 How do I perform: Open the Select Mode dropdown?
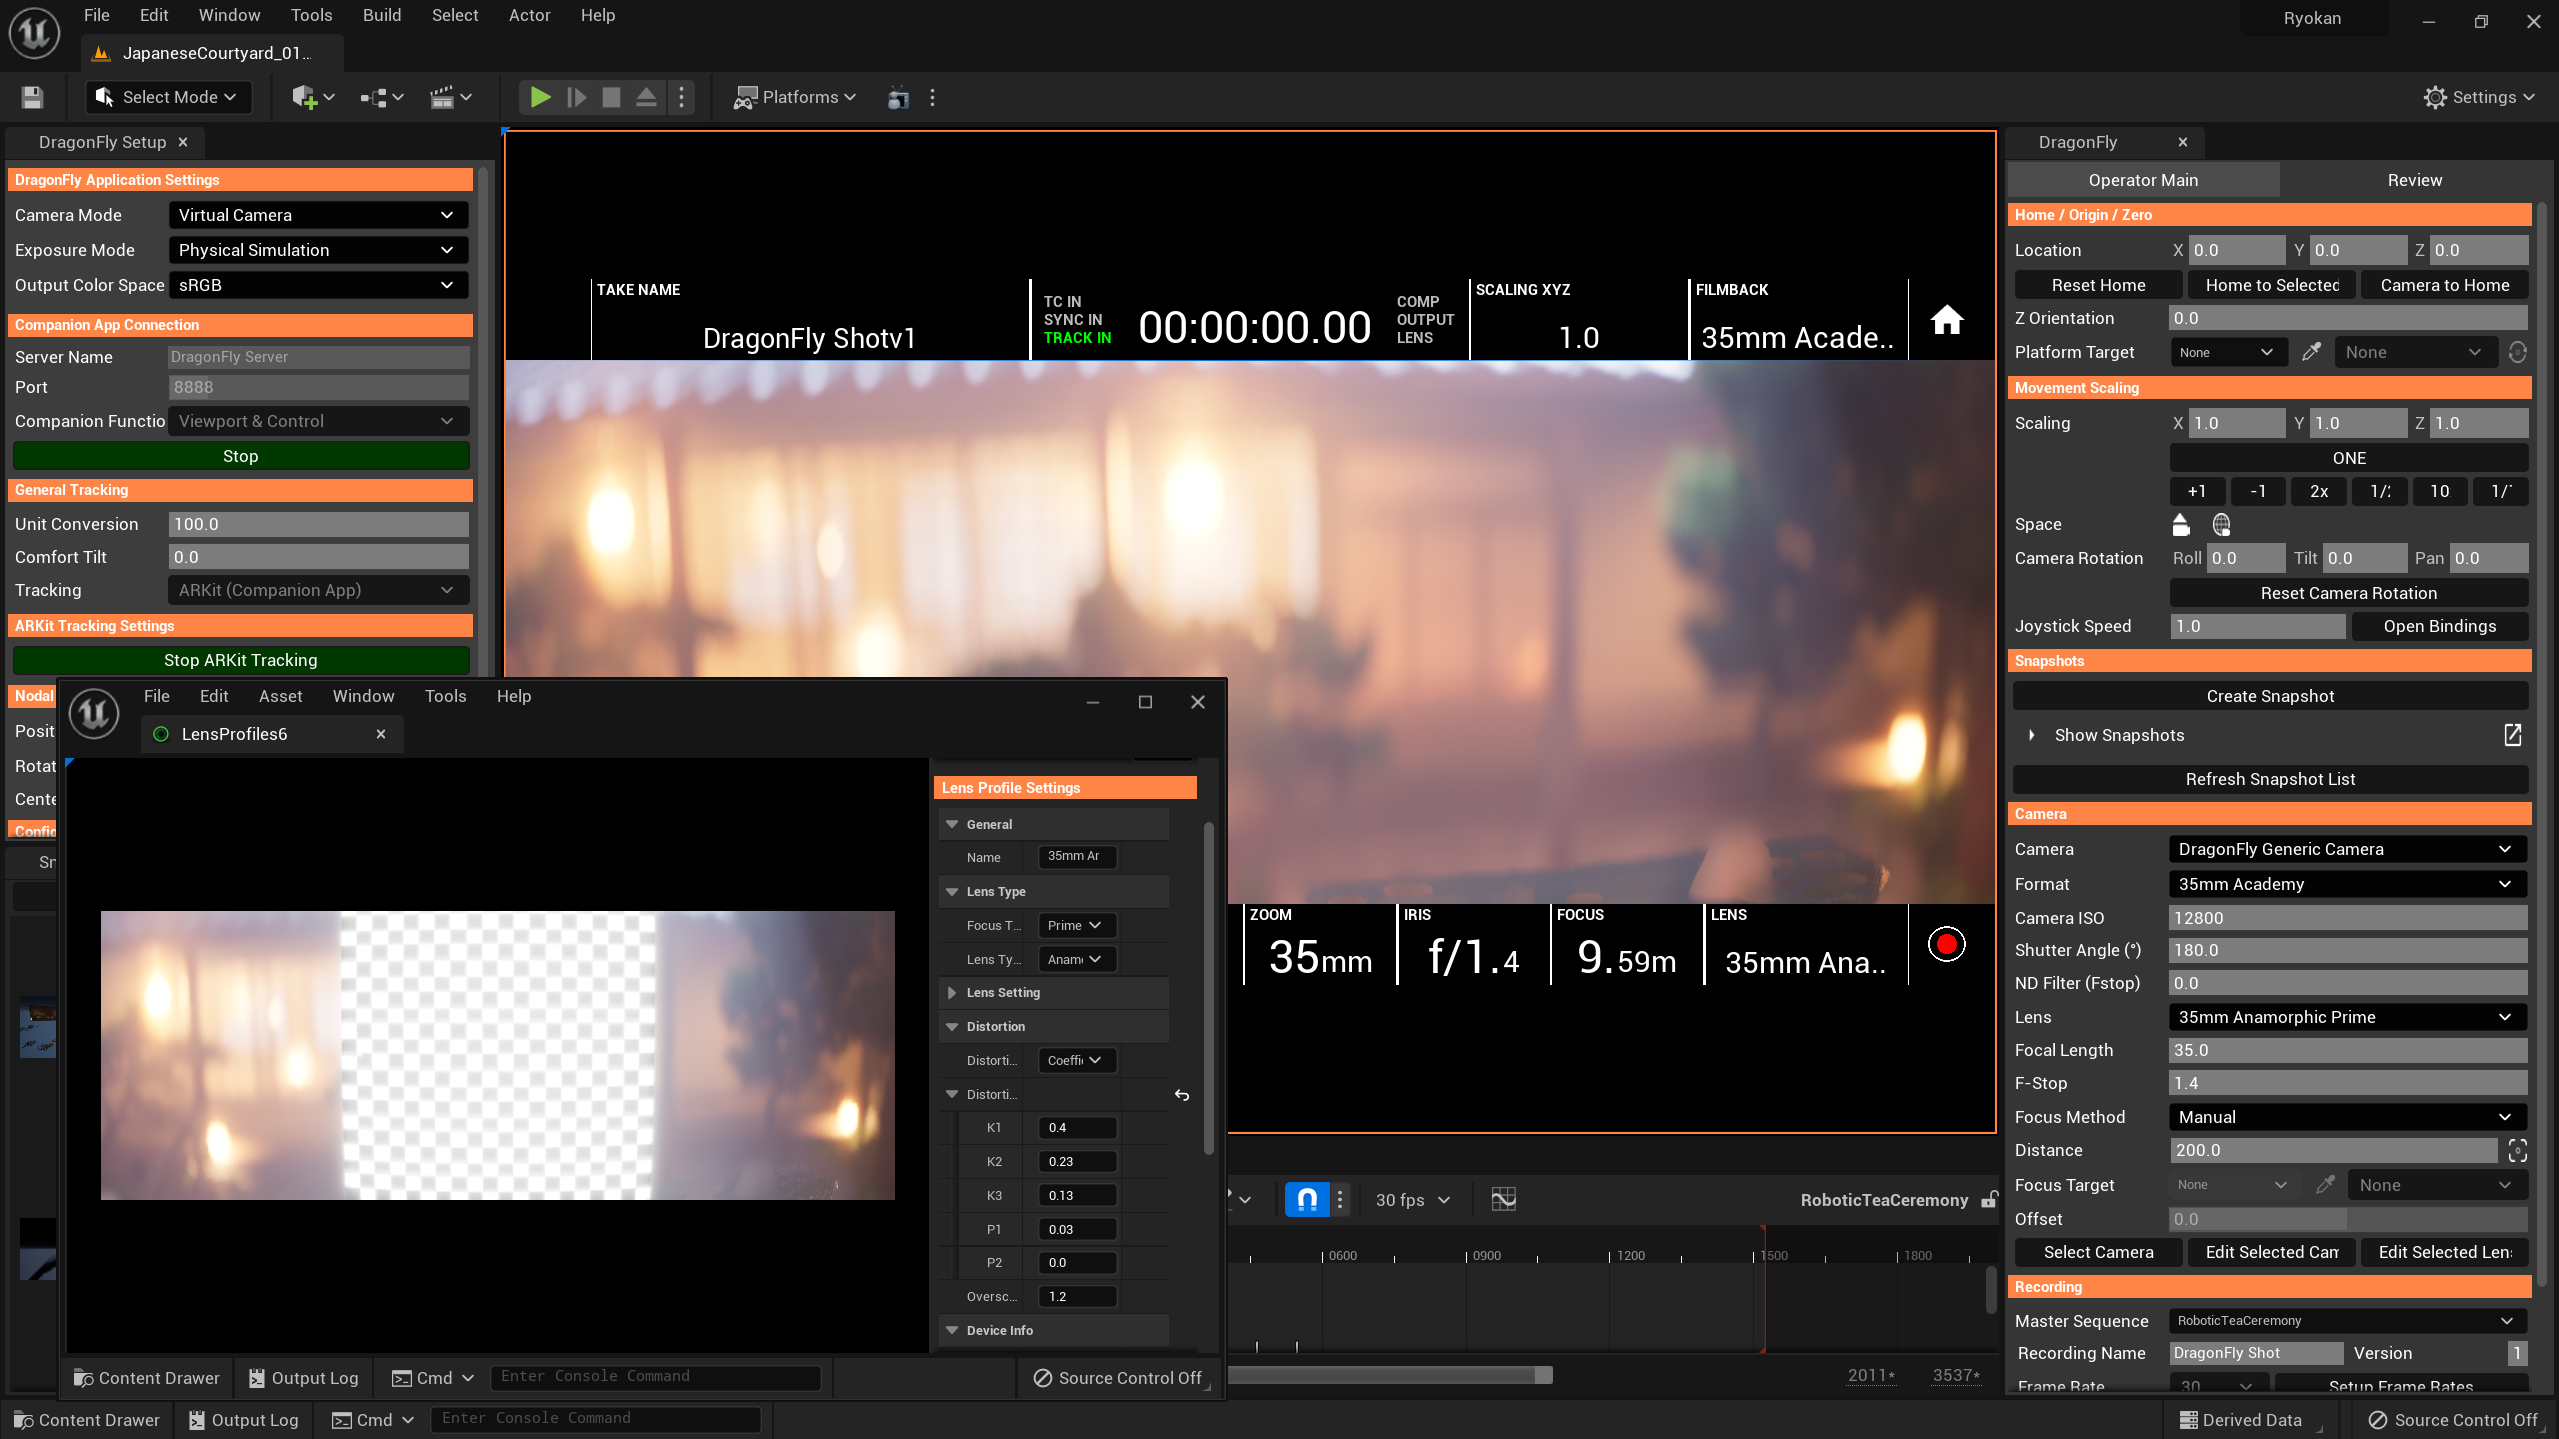click(168, 97)
